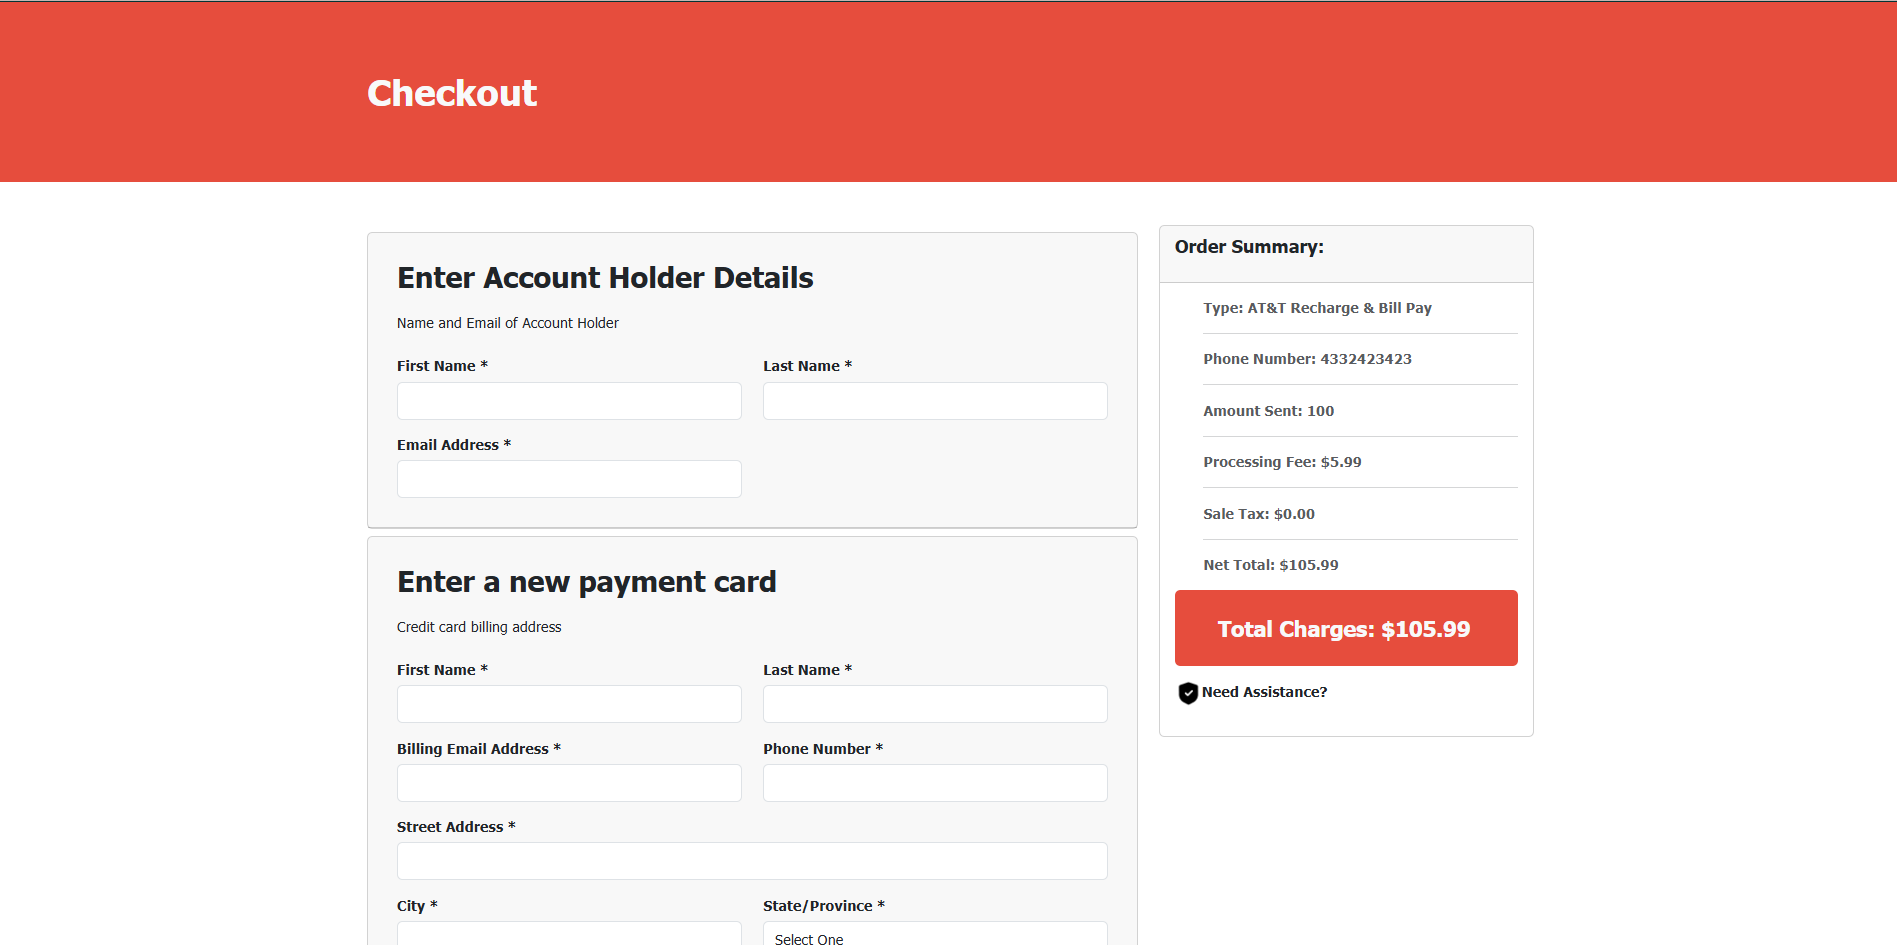Focus the account holder First Name field
Image resolution: width=1897 pixels, height=945 pixels.
point(569,401)
